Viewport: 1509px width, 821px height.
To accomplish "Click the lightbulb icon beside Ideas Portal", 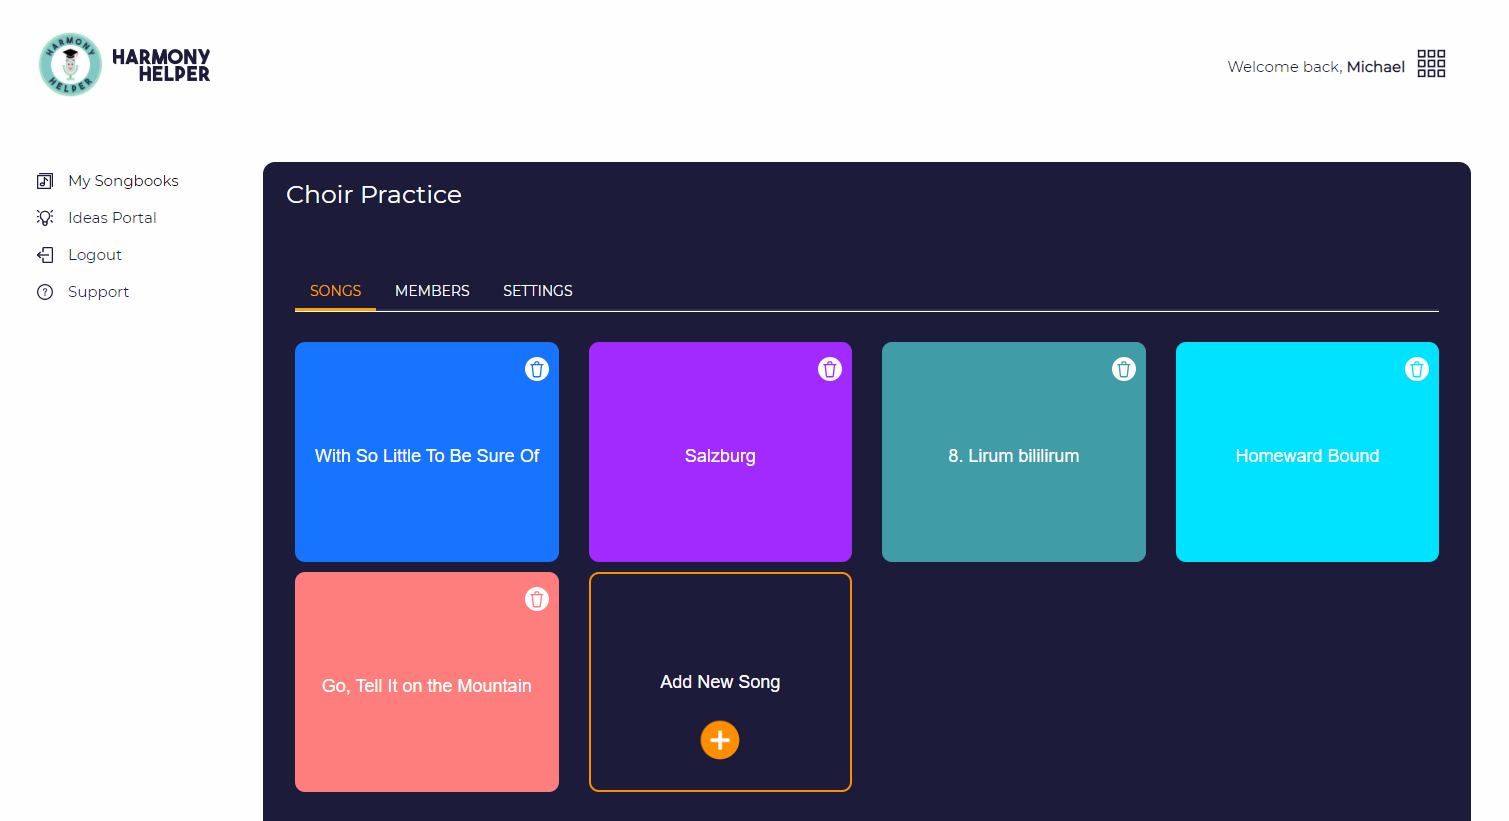I will click(45, 217).
